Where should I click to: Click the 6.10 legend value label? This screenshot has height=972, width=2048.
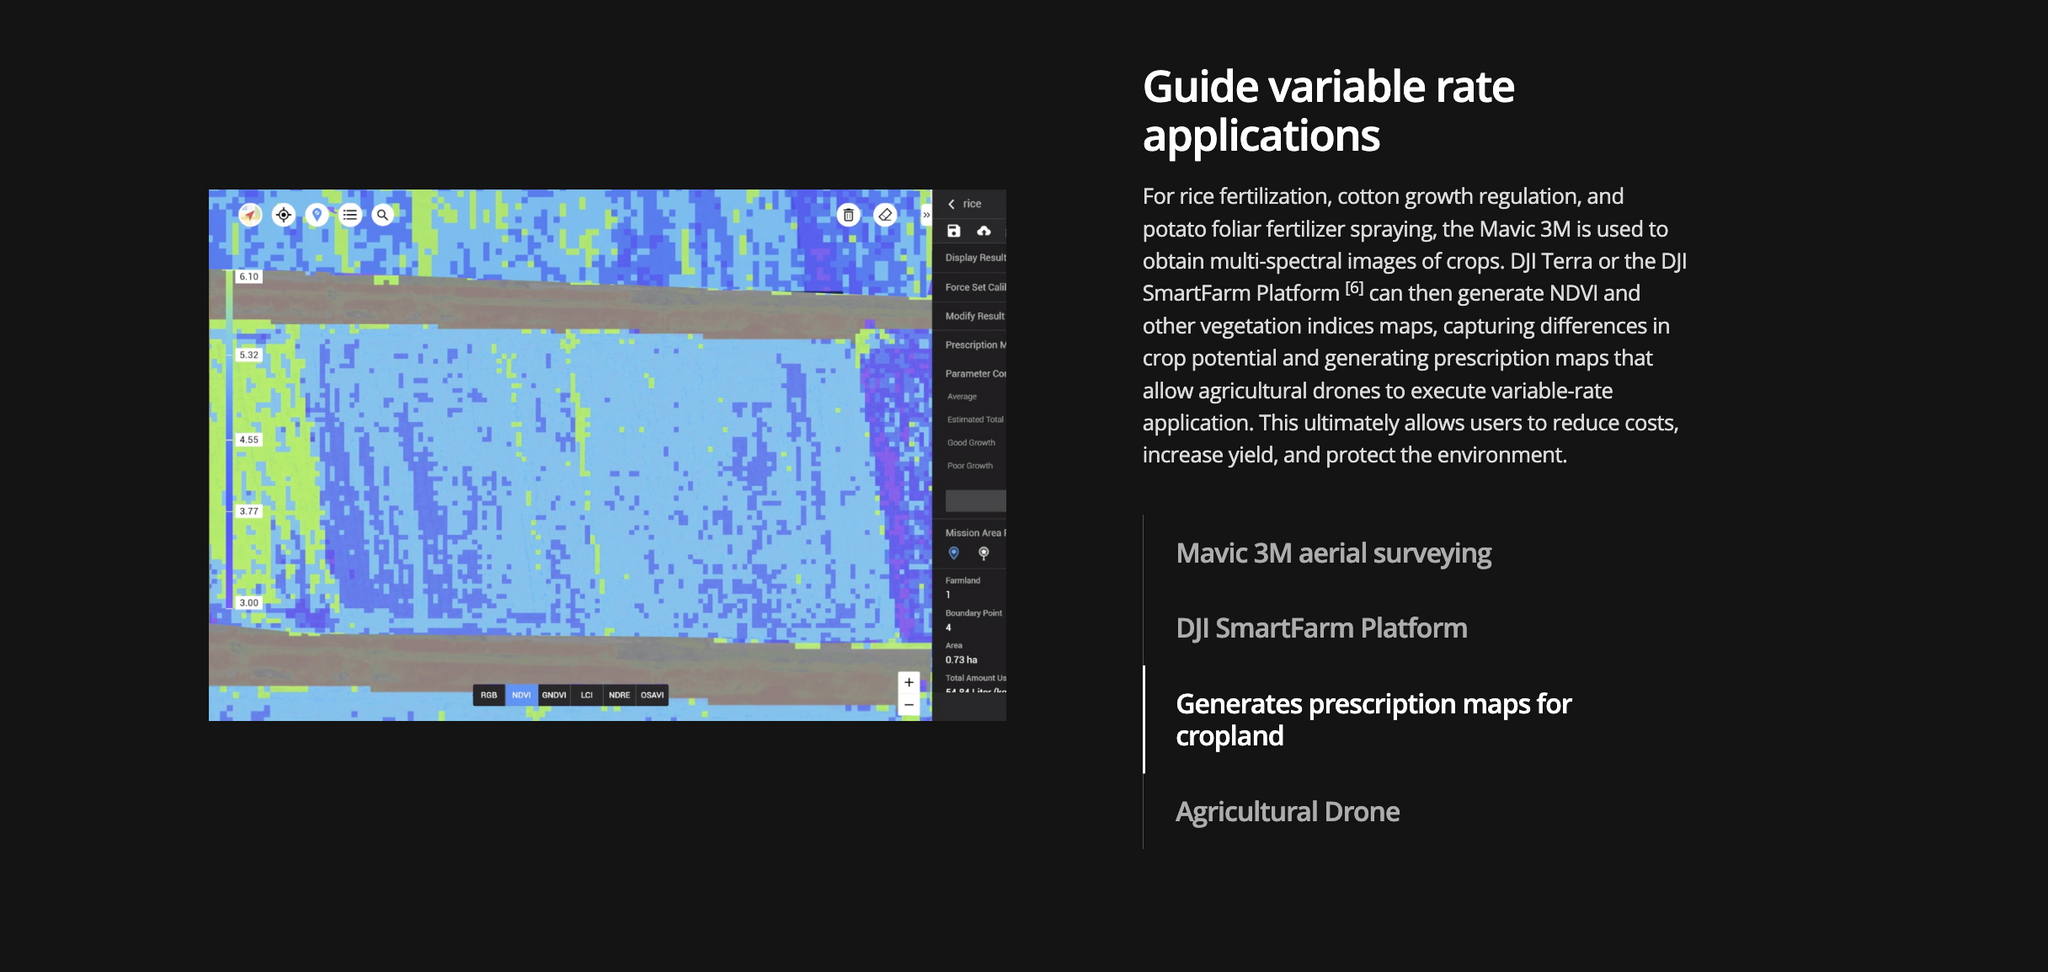click(x=249, y=277)
